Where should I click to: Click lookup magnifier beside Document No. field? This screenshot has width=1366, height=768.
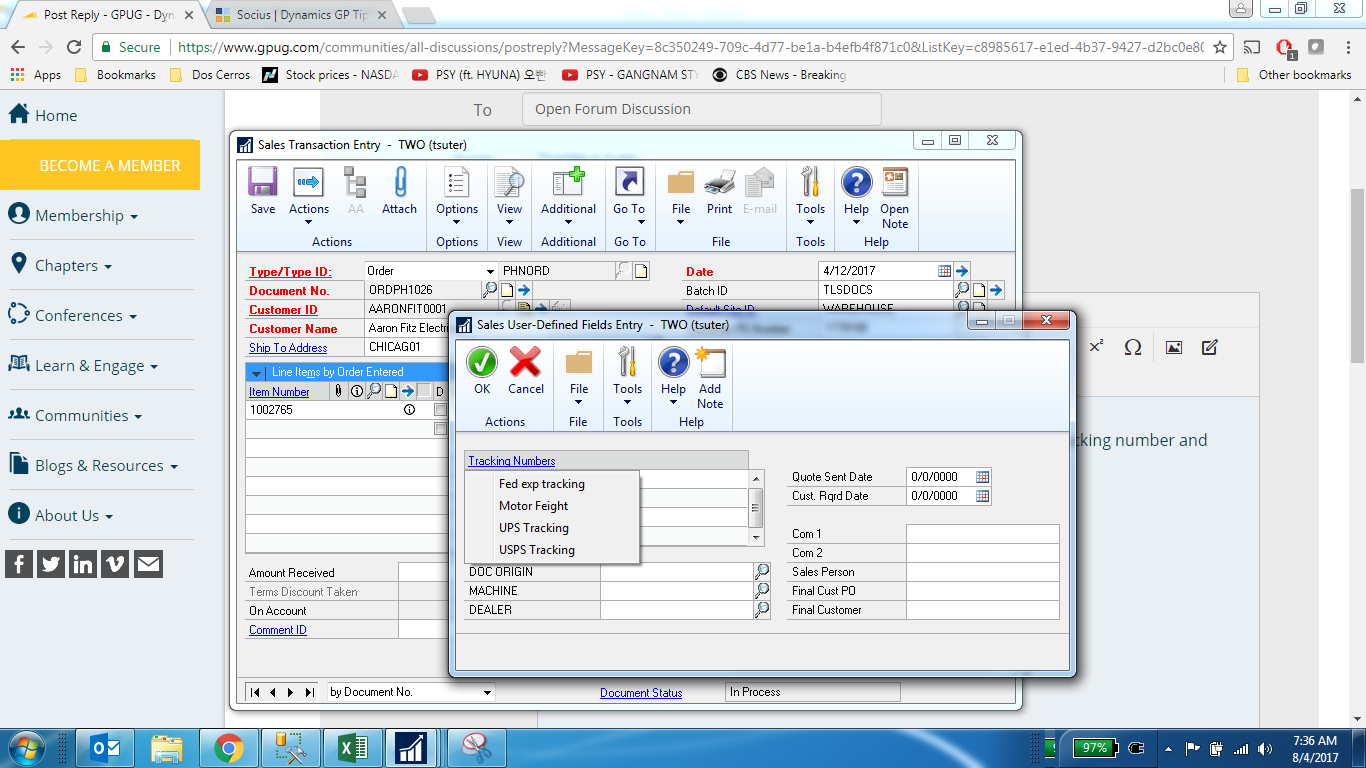[x=490, y=290]
